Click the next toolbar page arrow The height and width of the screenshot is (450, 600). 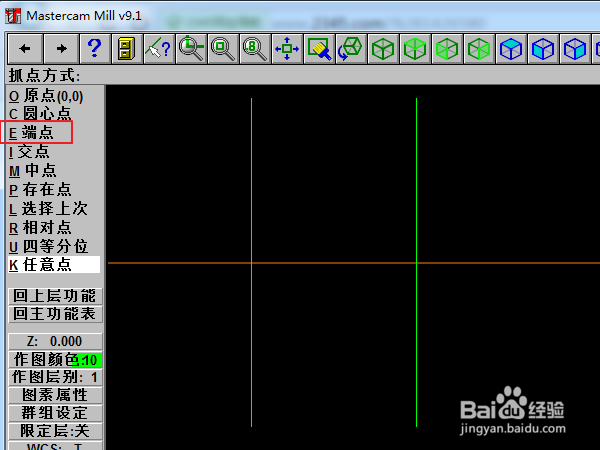(62, 49)
